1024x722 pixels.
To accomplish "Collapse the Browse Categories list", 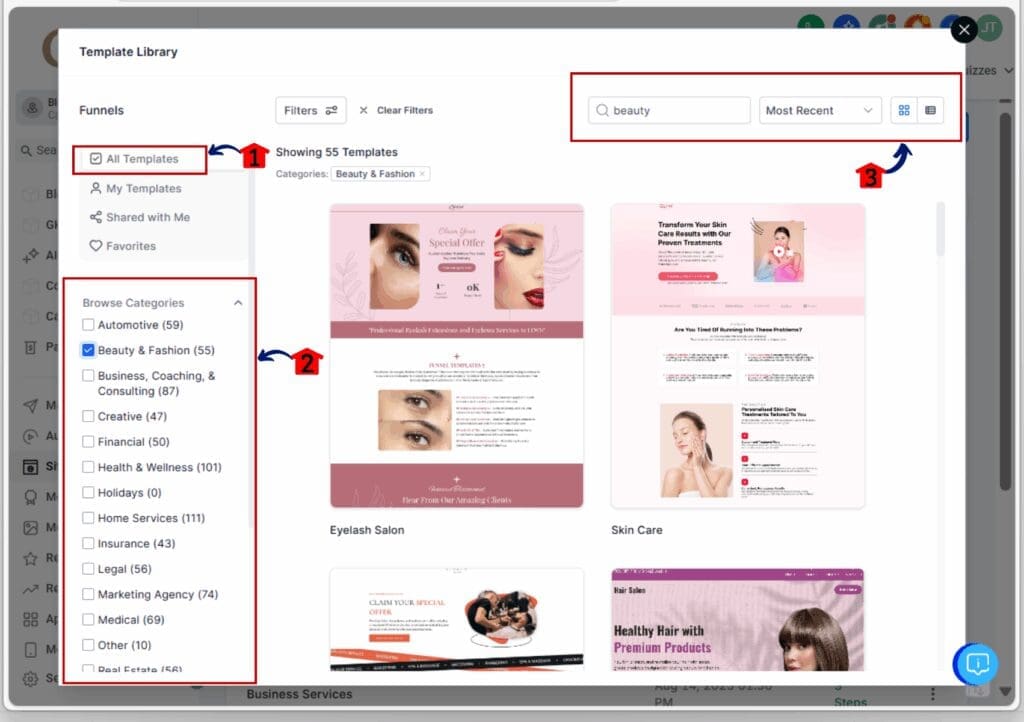I will click(238, 302).
